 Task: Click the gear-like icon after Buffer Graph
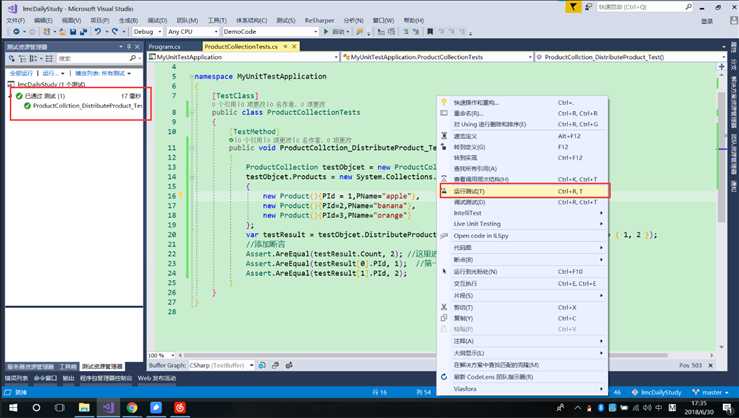coord(289,365)
